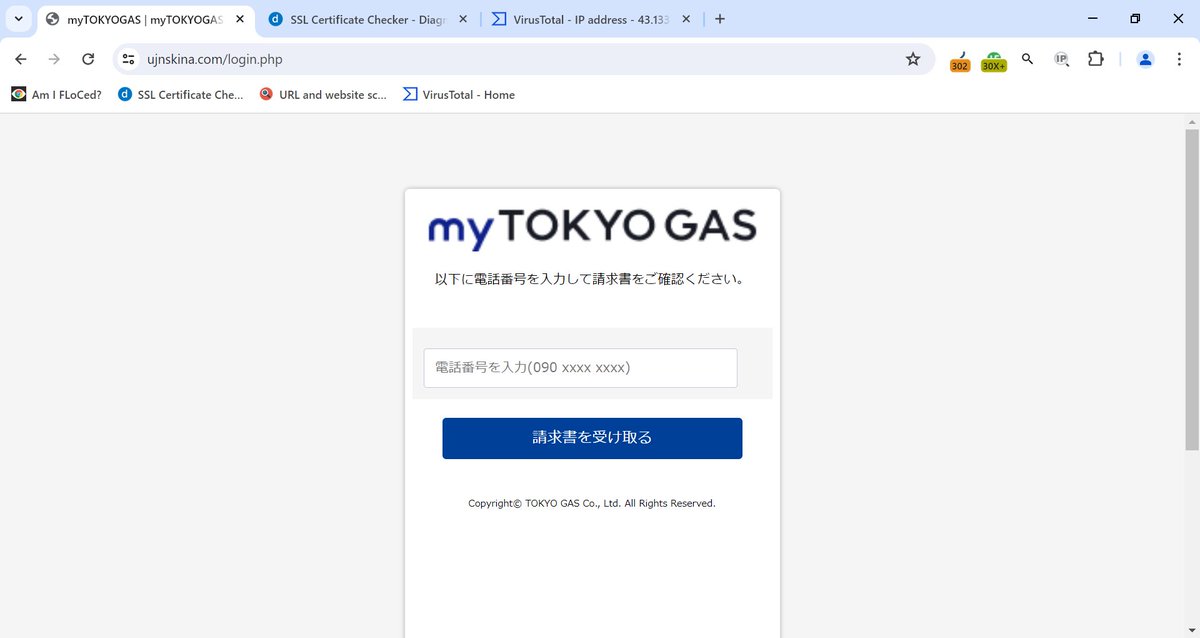
Task: Open the SSL Certificate Che... bookmark
Action: click(180, 95)
